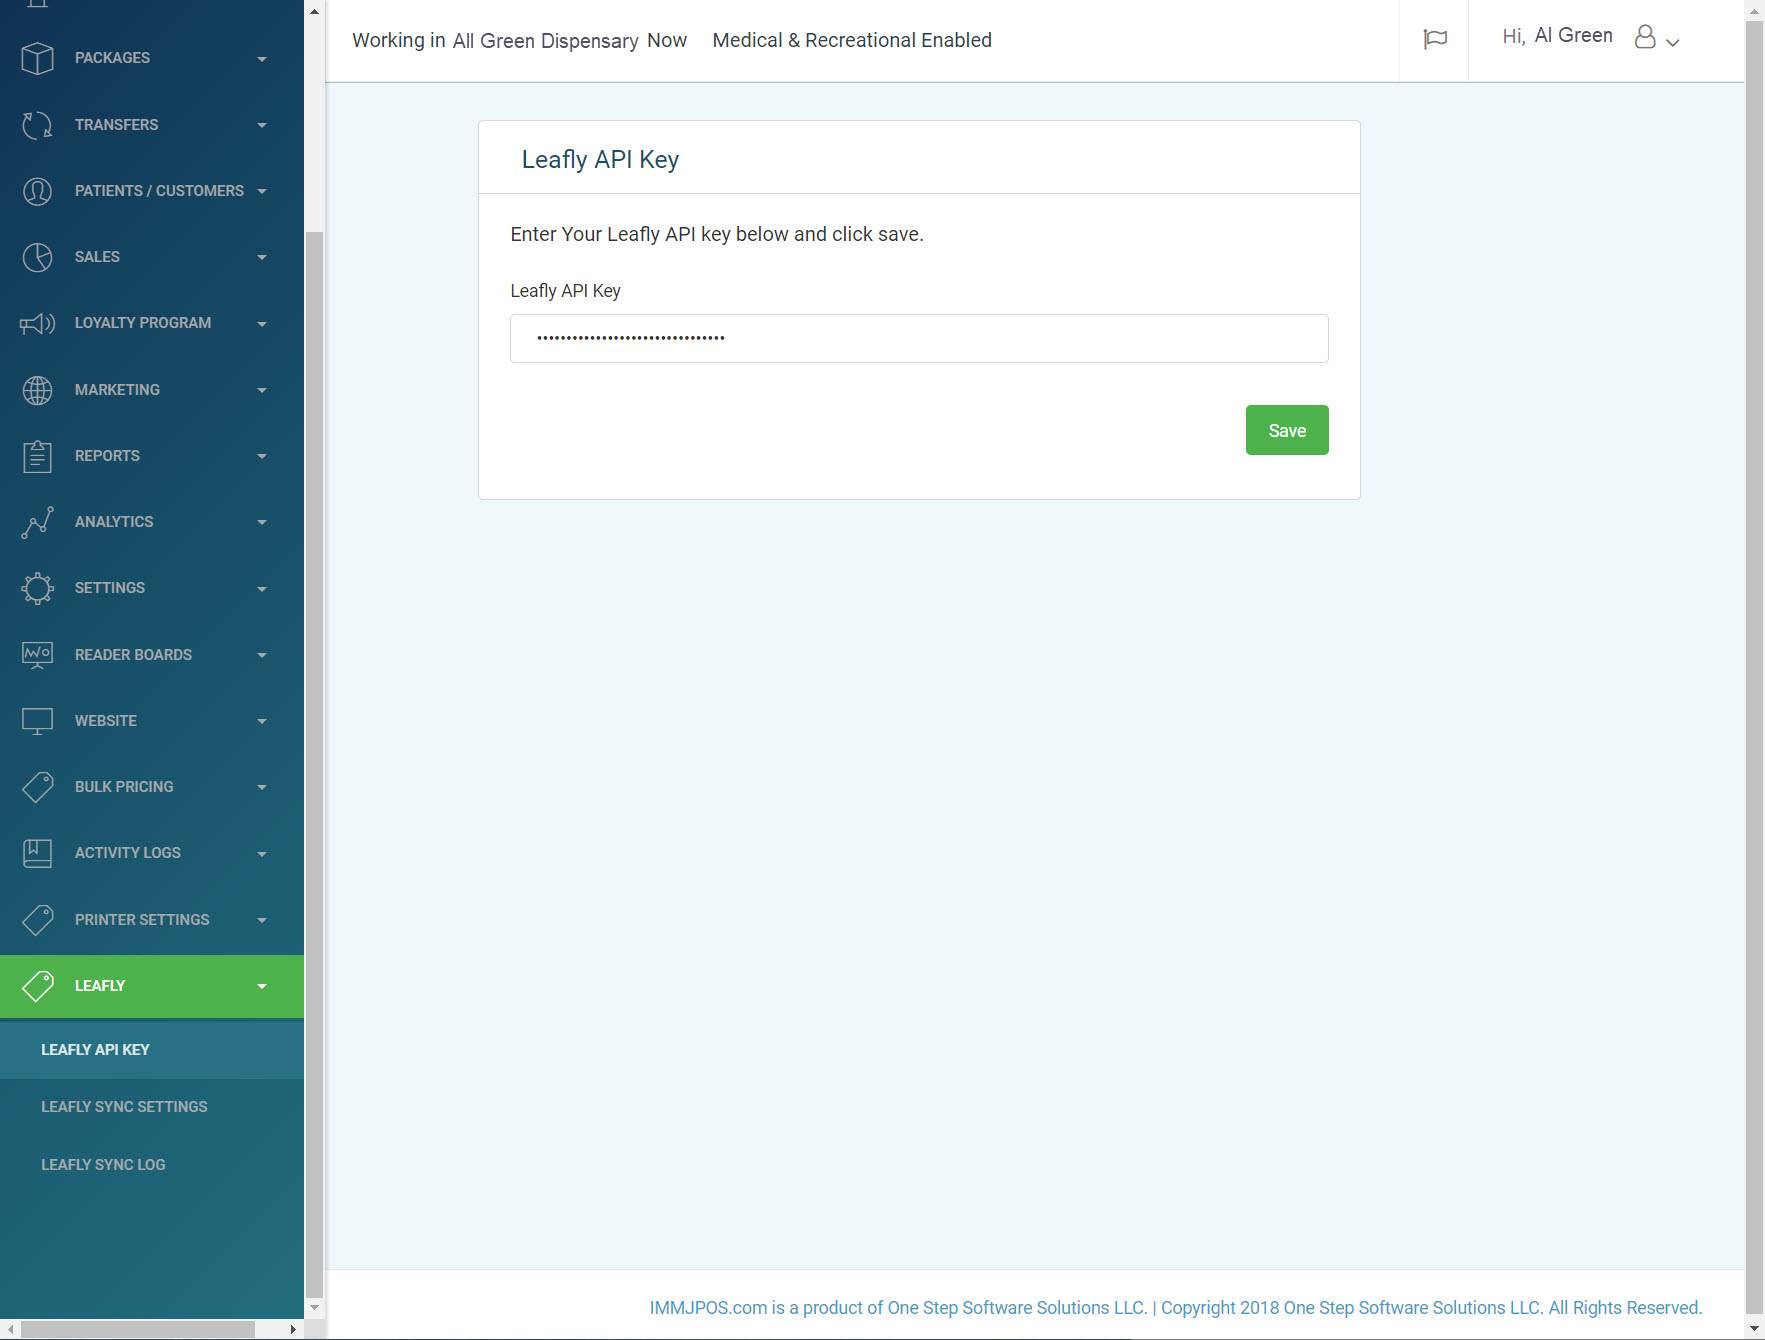The width and height of the screenshot is (1765, 1340).
Task: Expand the Marketing dropdown arrow
Action: [x=262, y=390]
